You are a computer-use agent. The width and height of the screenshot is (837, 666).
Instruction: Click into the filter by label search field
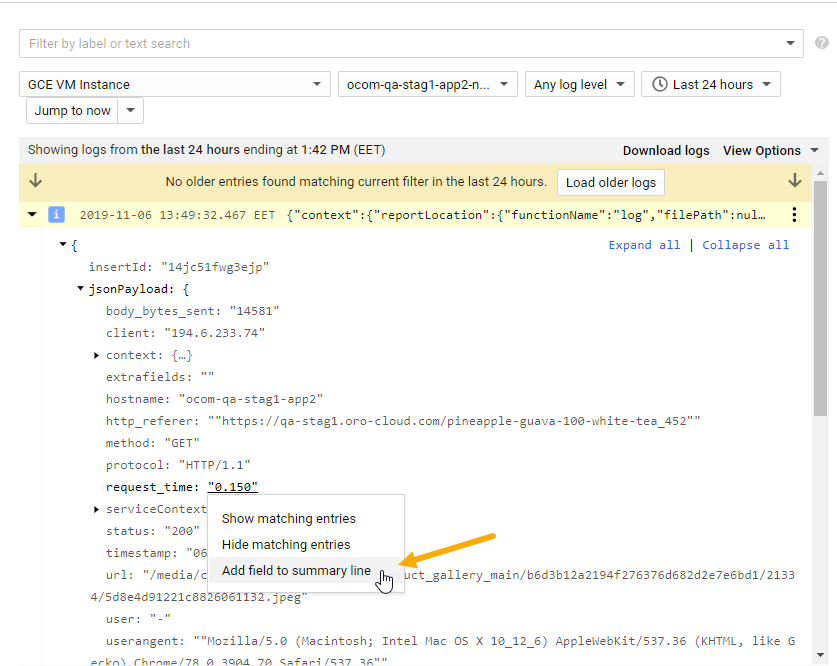click(x=400, y=43)
